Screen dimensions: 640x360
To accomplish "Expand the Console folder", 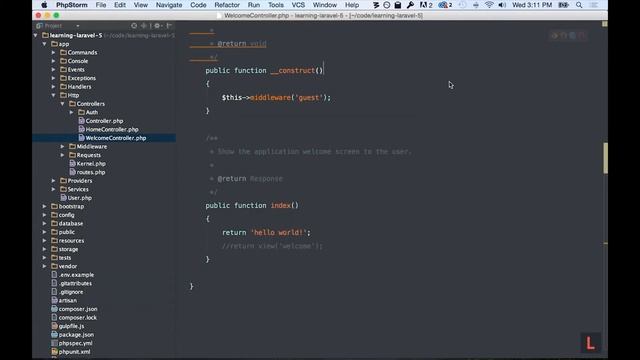I will click(53, 61).
